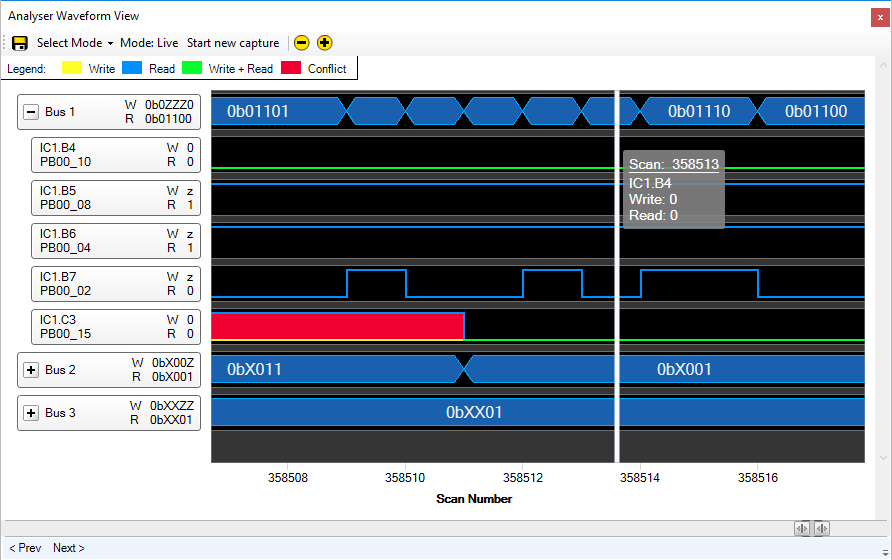Zoom in with the yellow plus icon
This screenshot has width=892, height=560.
coord(324,43)
